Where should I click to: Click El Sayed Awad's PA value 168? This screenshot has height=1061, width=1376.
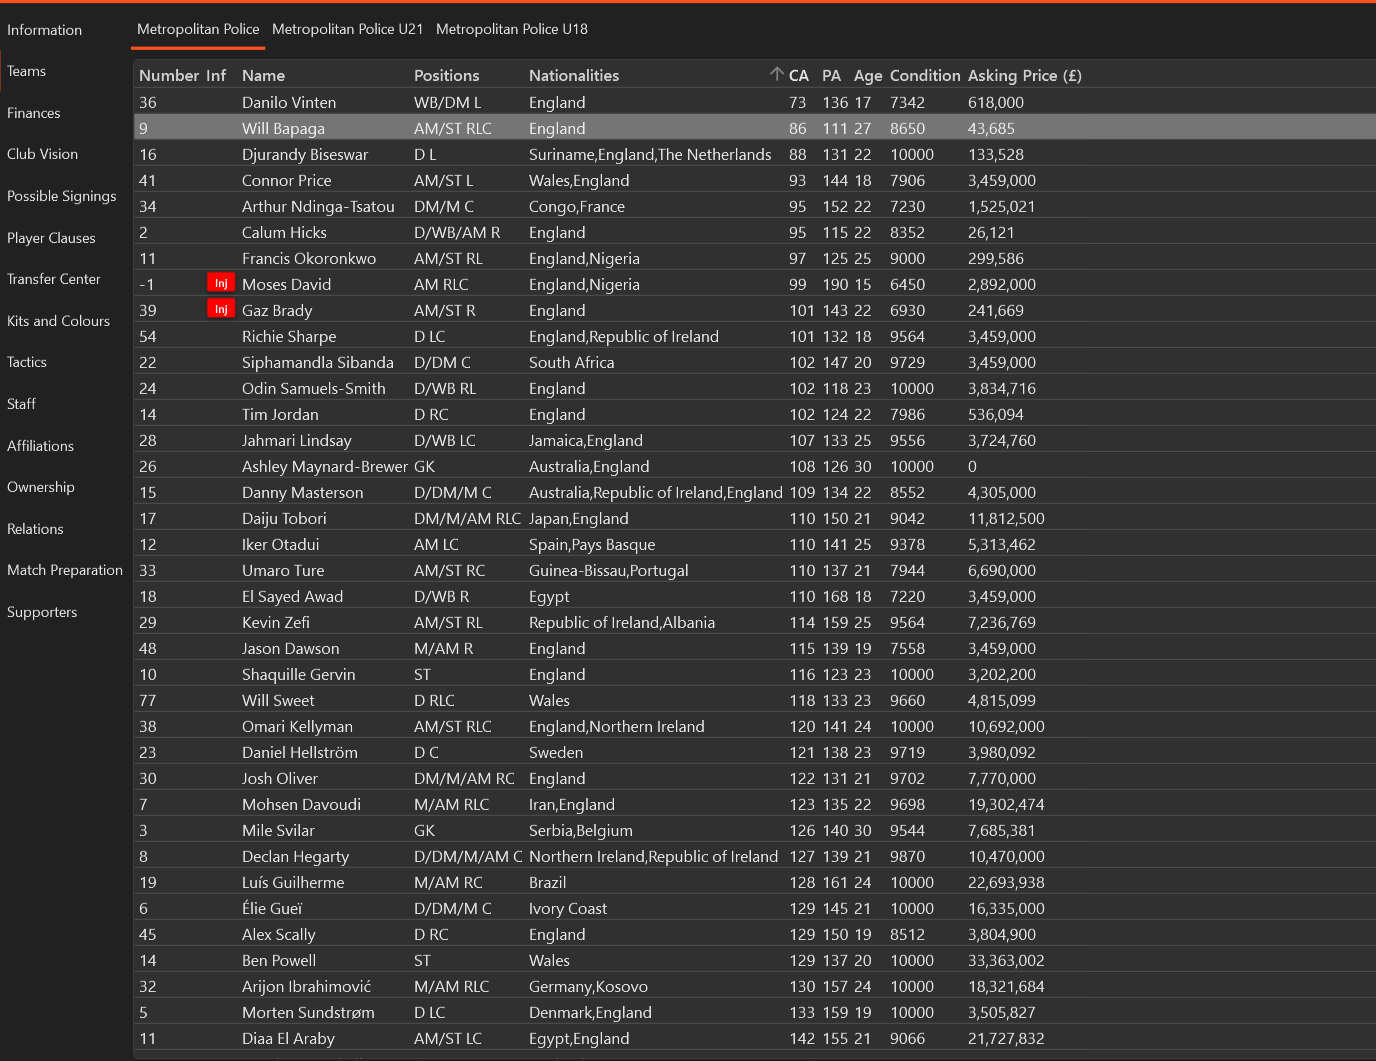[x=835, y=596]
